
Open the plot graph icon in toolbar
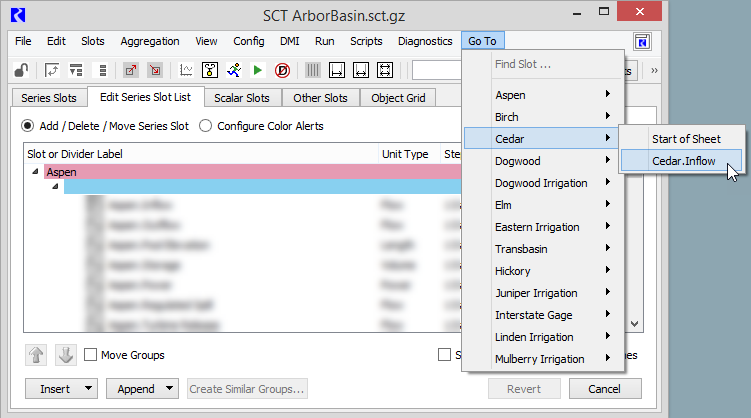pyautogui.click(x=186, y=71)
